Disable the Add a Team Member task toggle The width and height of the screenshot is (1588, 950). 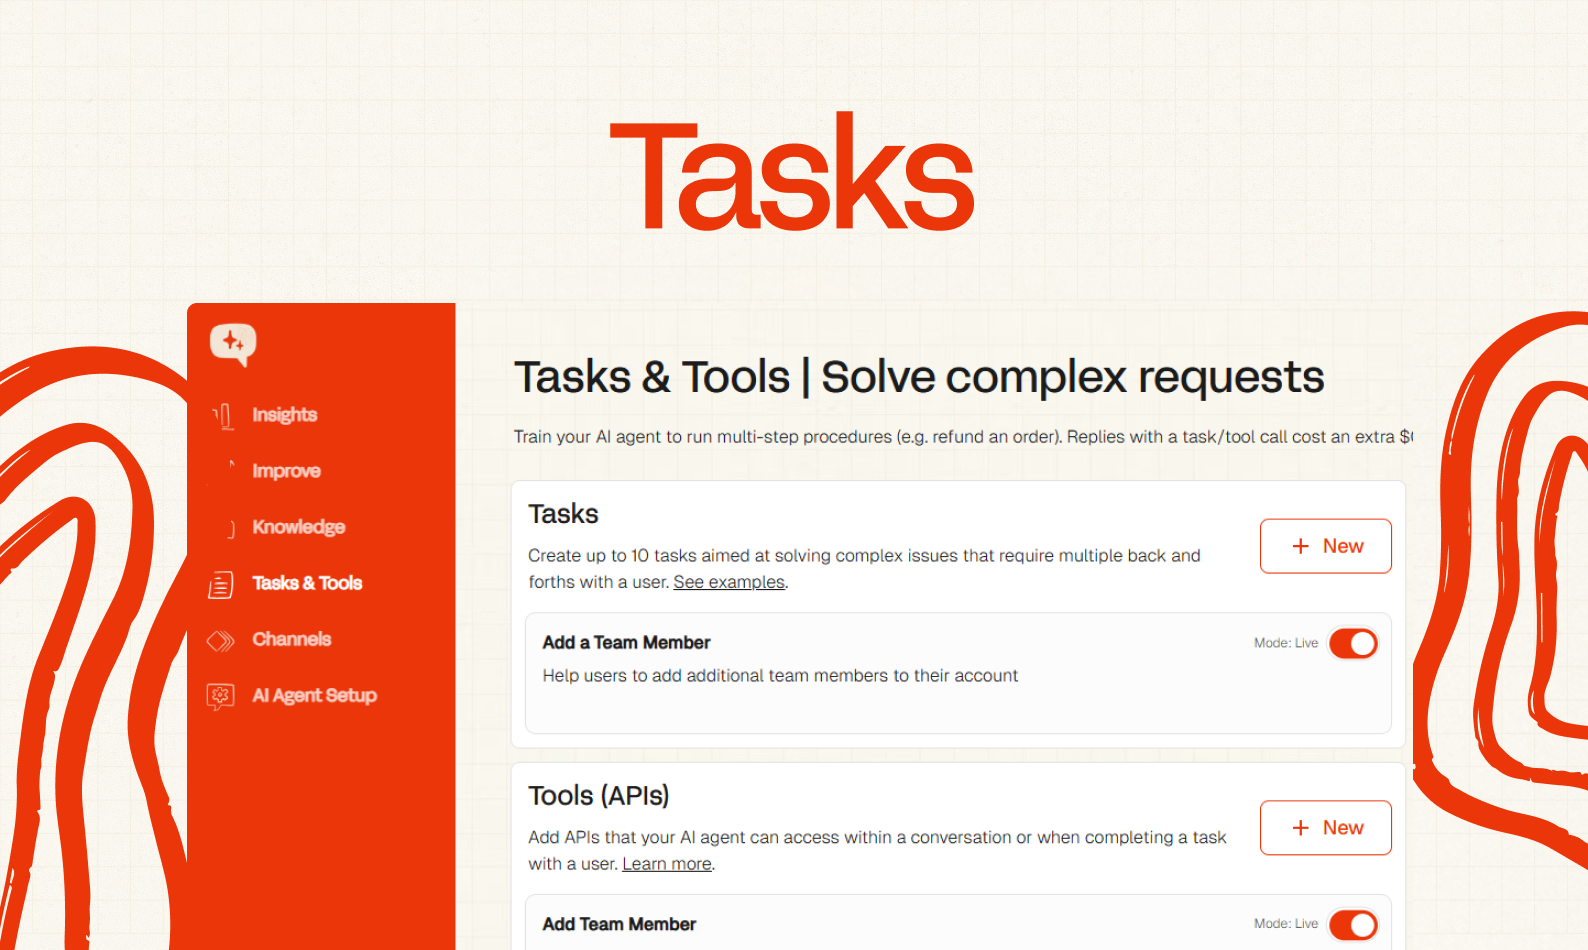click(x=1353, y=643)
